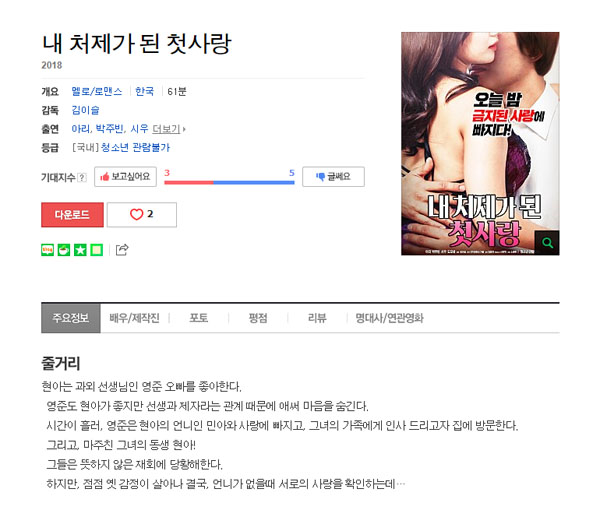Open the 포토 tab
This screenshot has width=600, height=510.
point(199,318)
